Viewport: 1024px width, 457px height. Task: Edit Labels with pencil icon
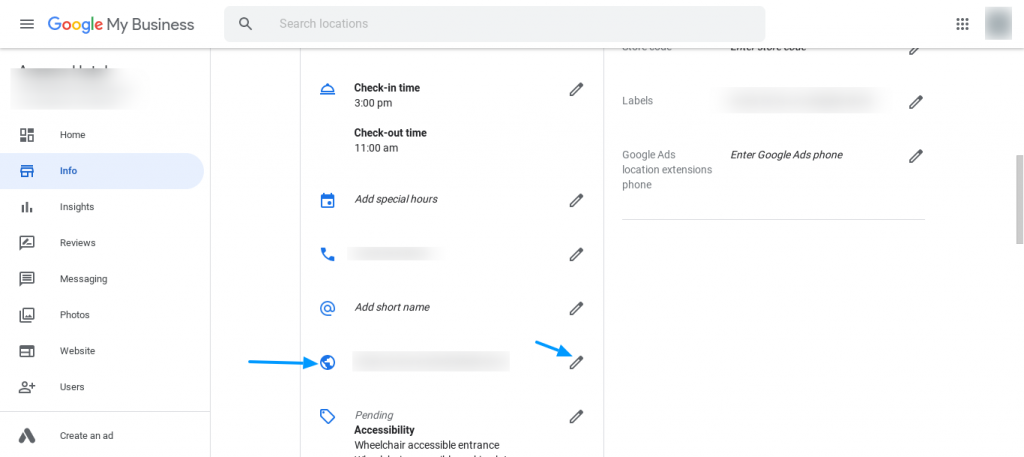(916, 102)
